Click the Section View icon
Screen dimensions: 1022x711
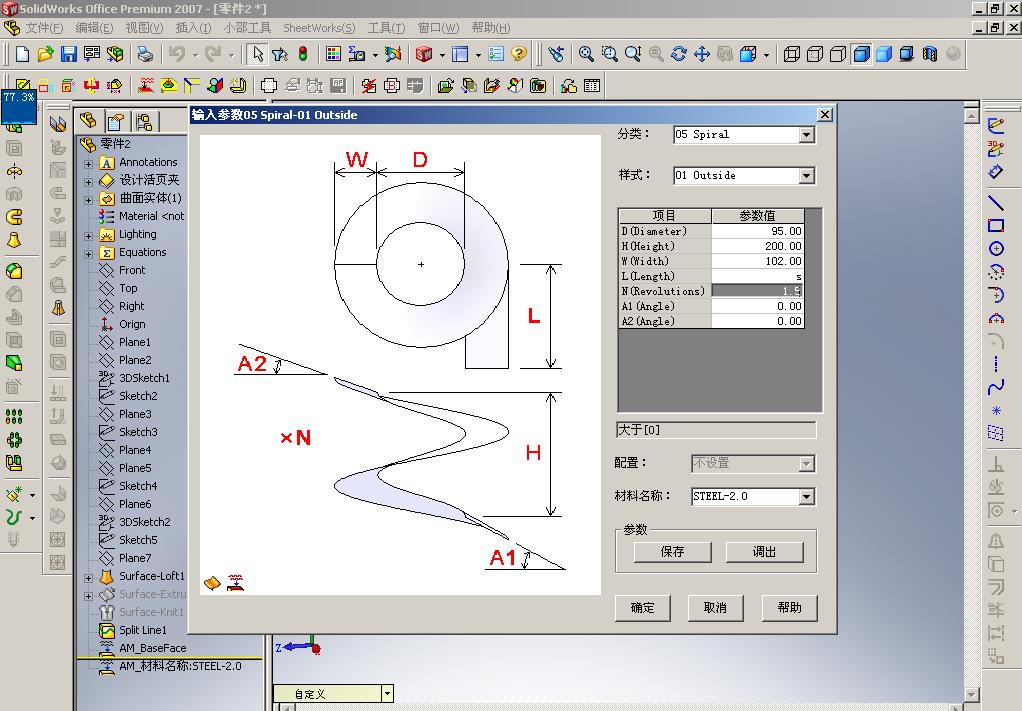click(x=930, y=54)
